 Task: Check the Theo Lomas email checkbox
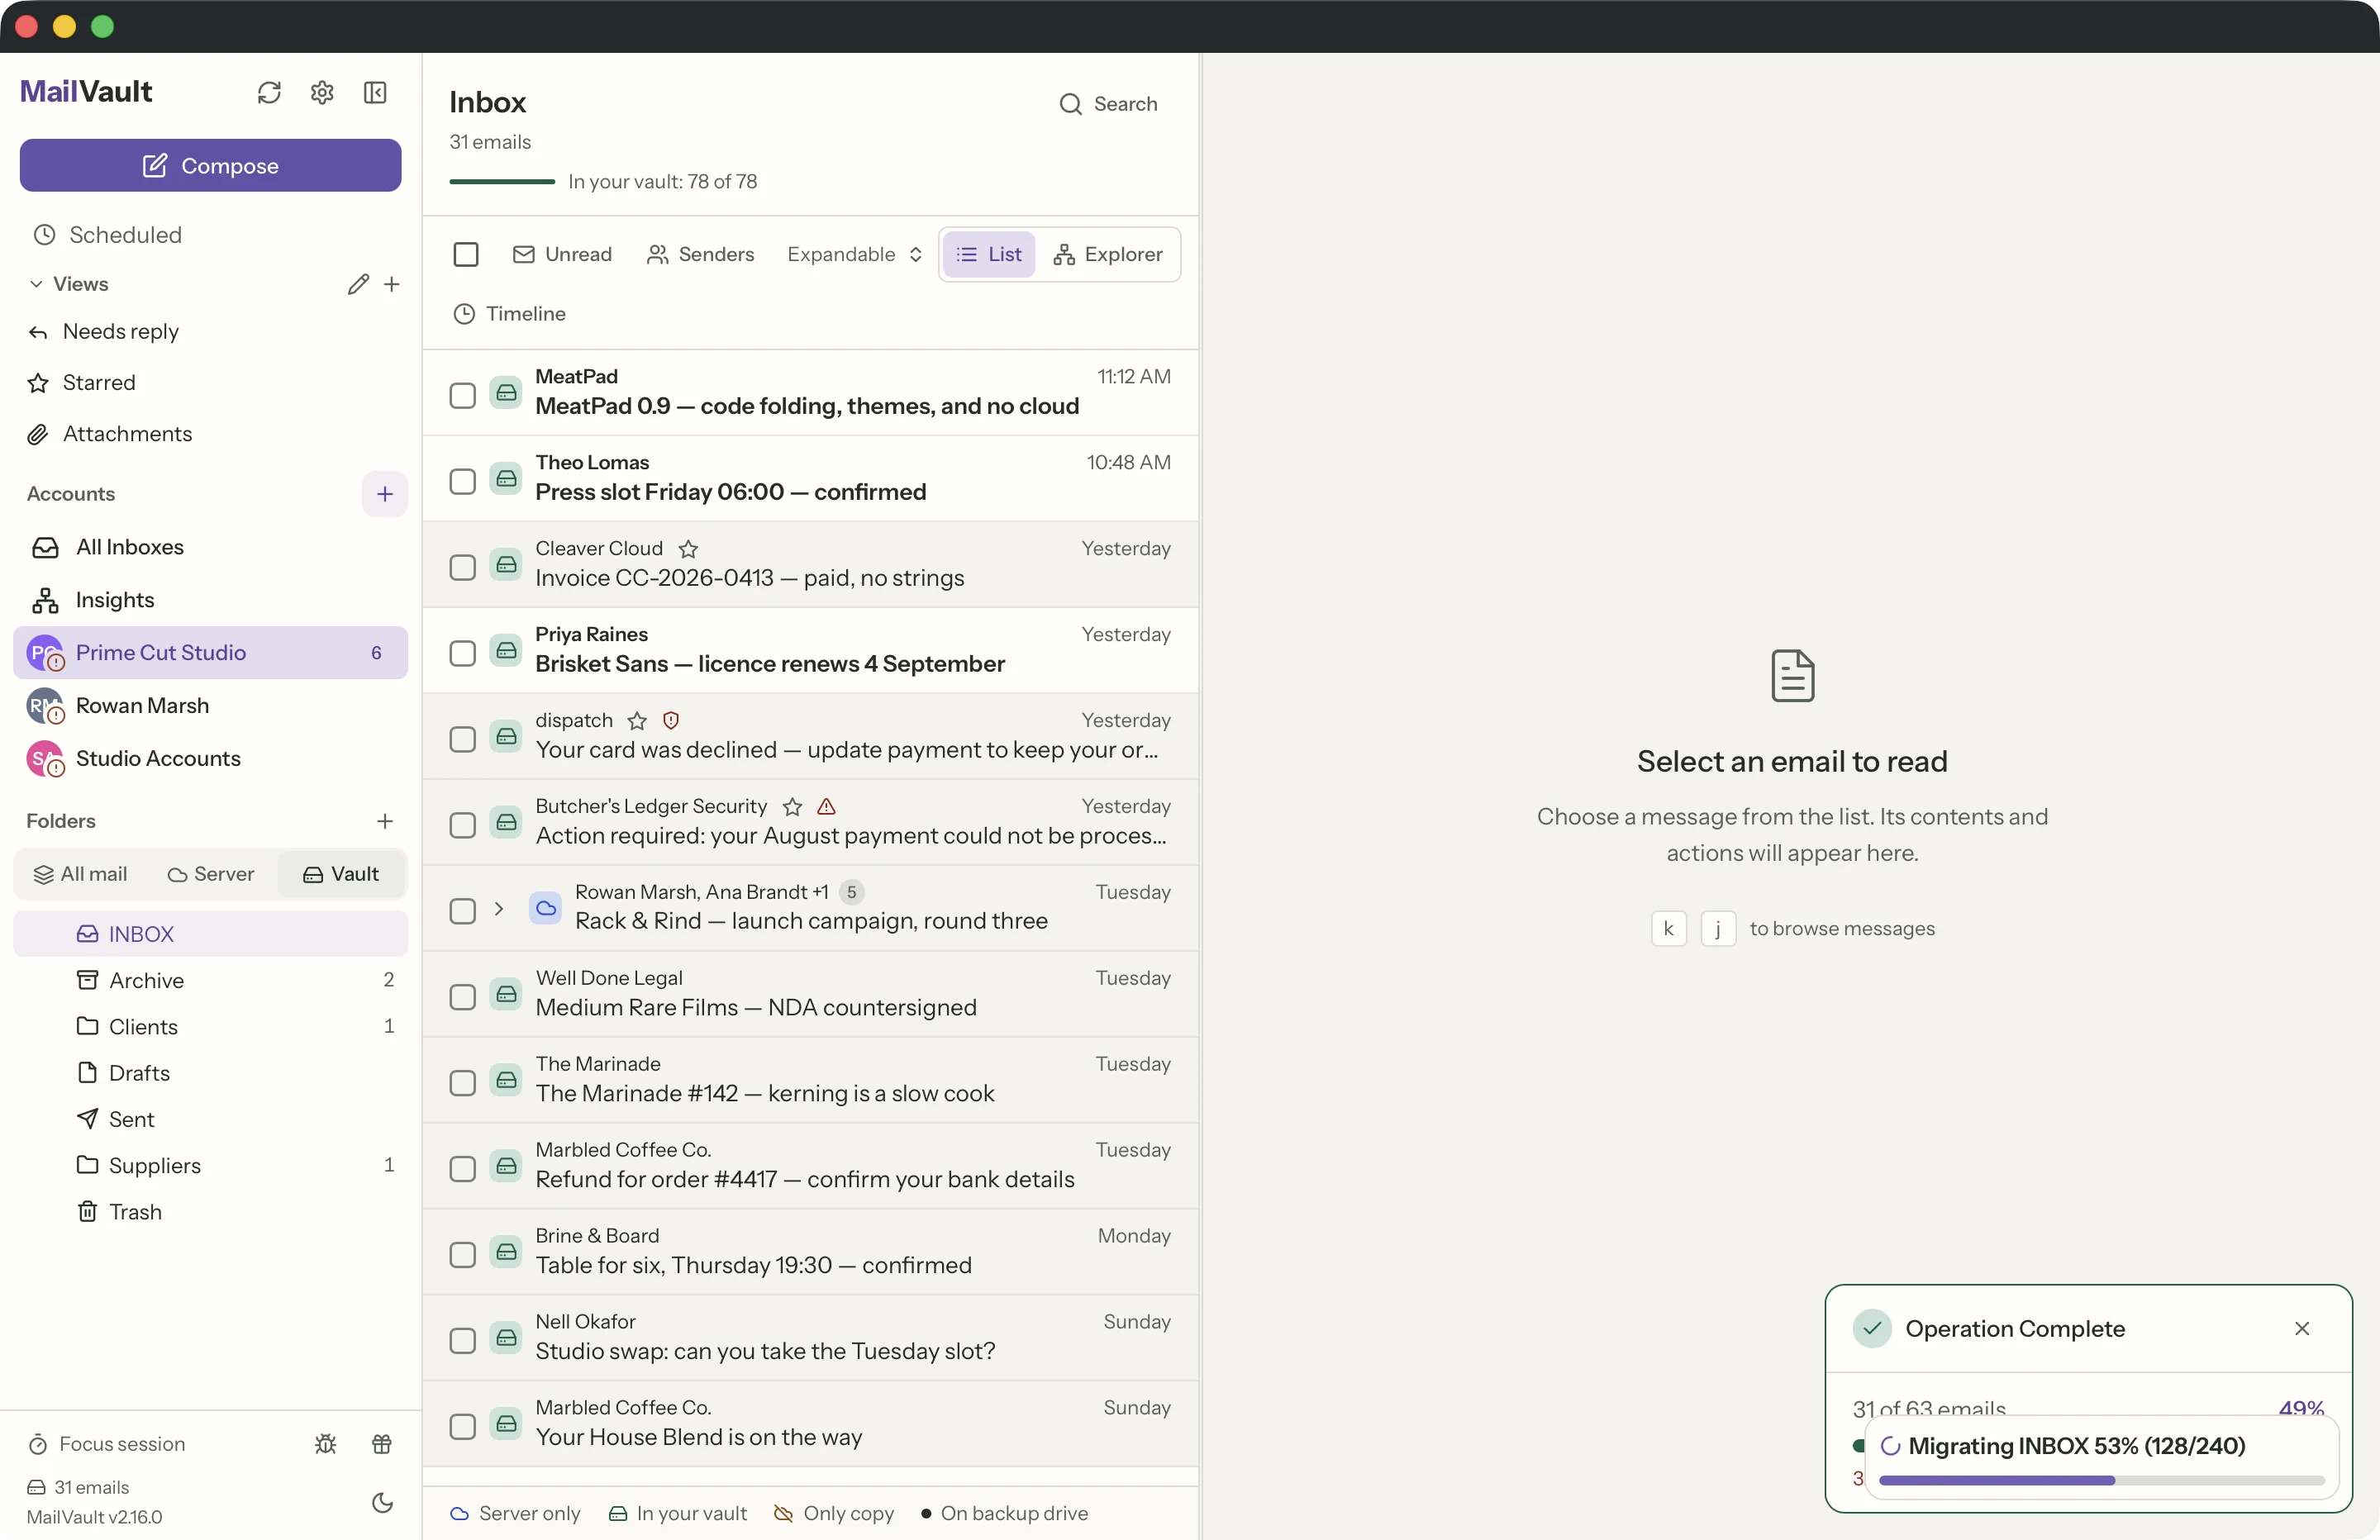[462, 481]
